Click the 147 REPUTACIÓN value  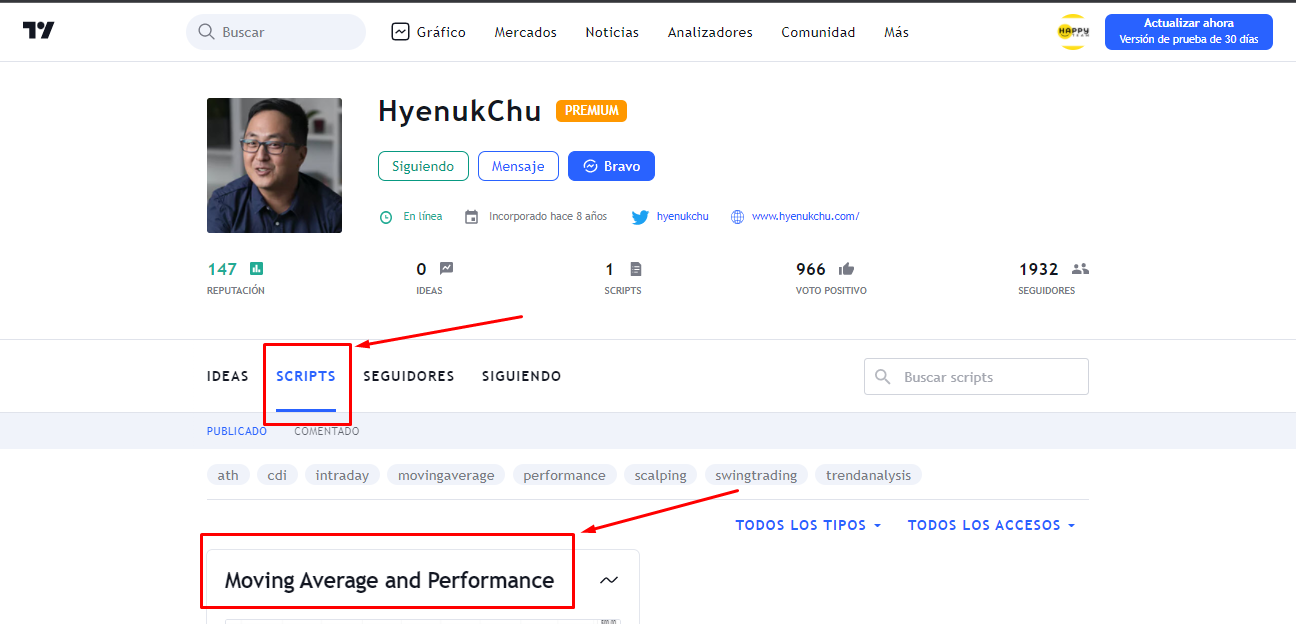[222, 269]
